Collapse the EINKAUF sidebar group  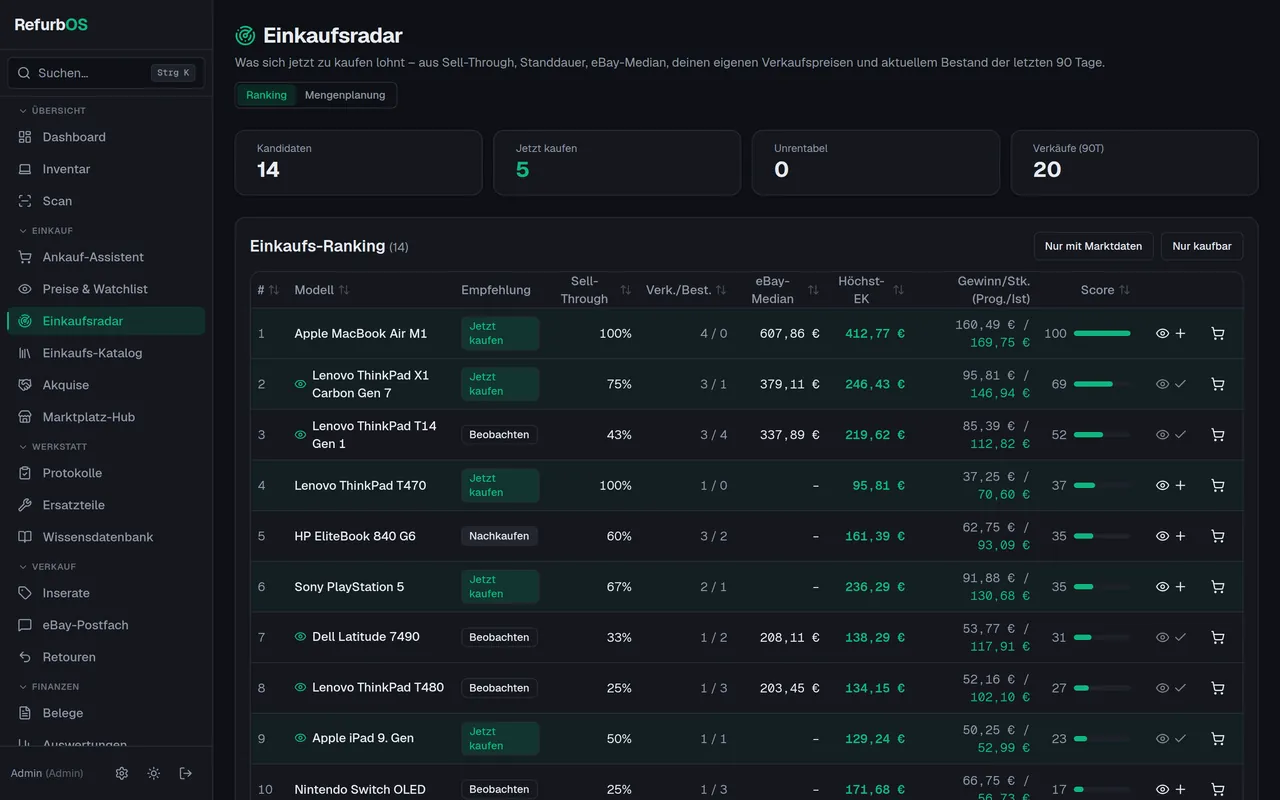click(46, 231)
